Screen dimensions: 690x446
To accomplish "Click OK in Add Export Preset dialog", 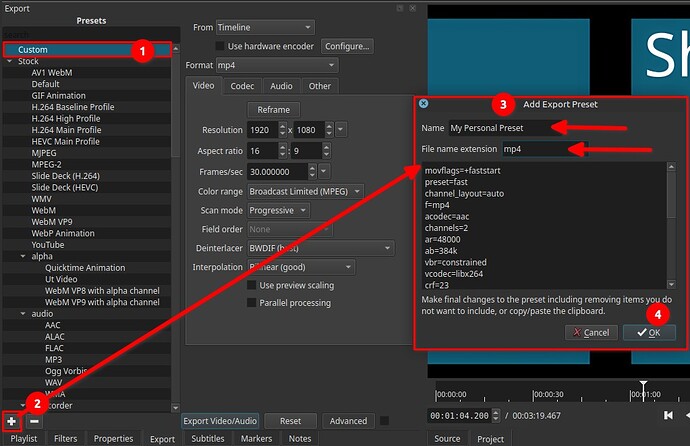I will click(x=648, y=332).
